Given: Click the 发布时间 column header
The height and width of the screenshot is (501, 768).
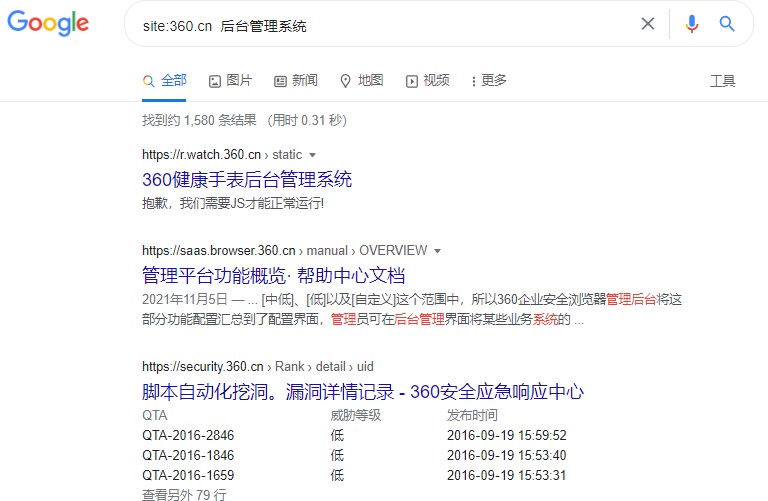Looking at the screenshot, I should coord(472,415).
